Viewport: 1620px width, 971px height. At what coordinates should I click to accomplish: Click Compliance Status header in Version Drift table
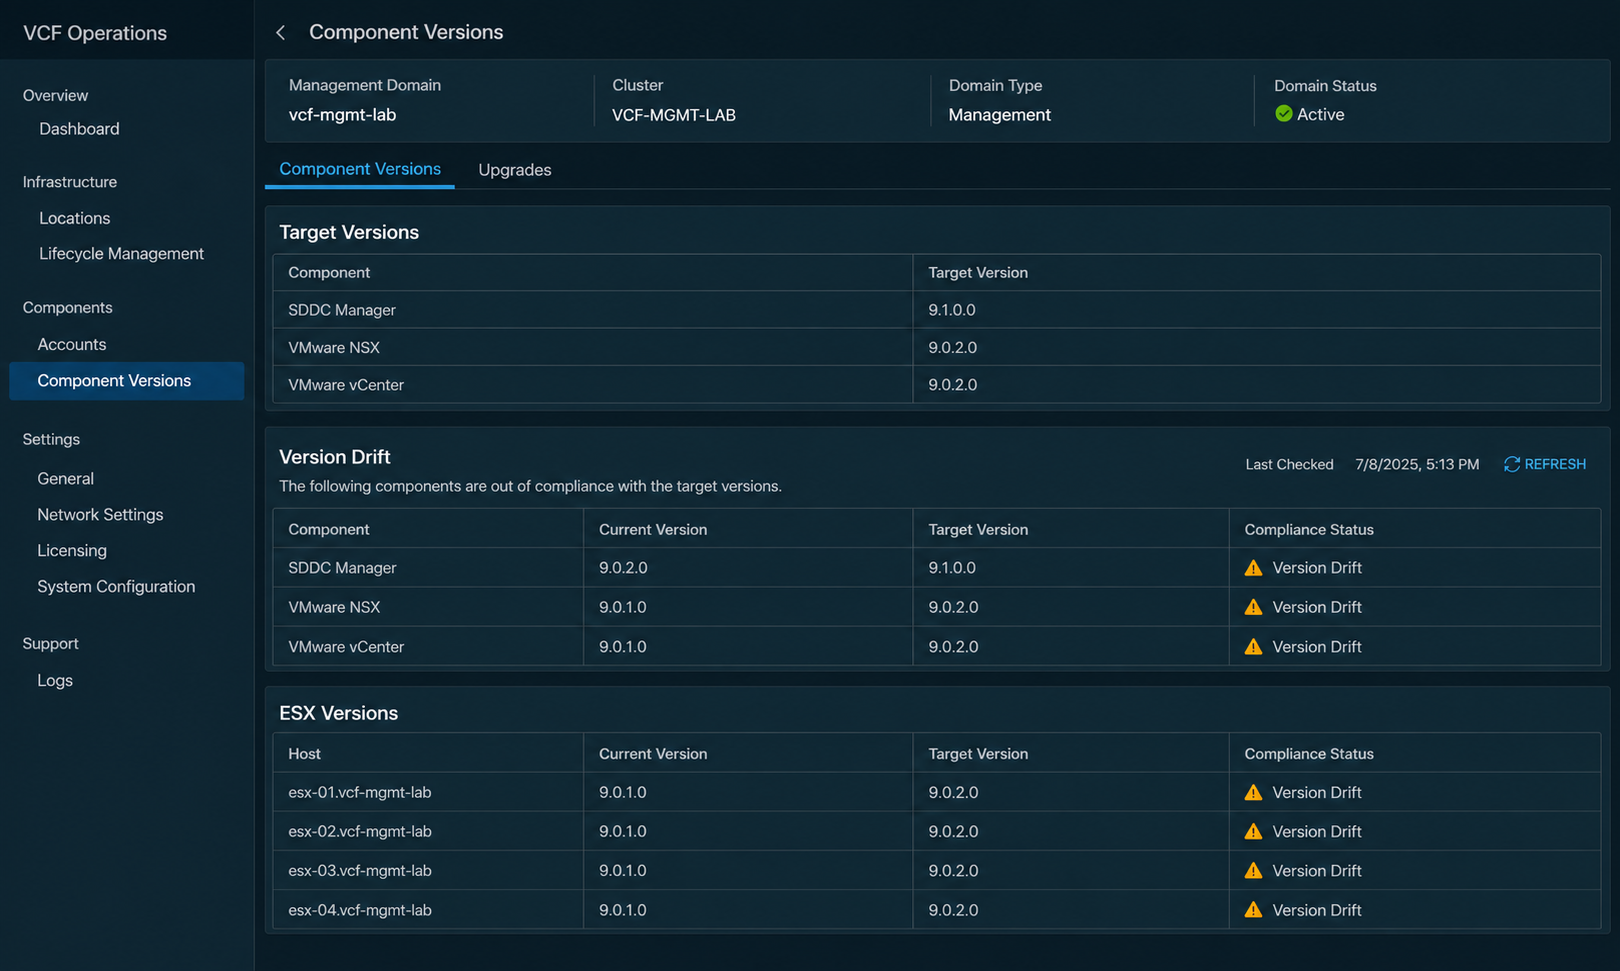coord(1309,530)
